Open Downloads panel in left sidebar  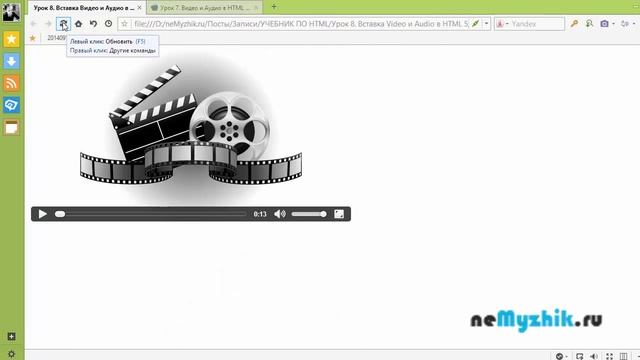click(x=11, y=61)
